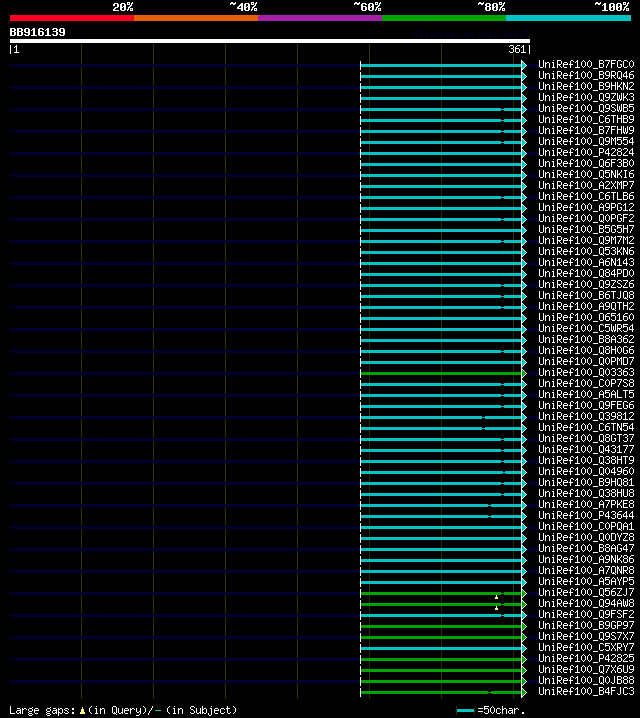Open the UniRef100_Q8GT37 hit
Viewport: 640px width, 718px height.
586,438
